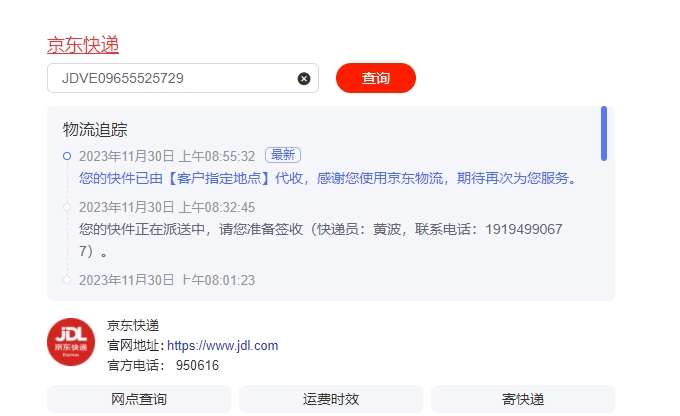Click the JDL 京东快递 red logo
The image size is (680, 416).
[71, 342]
